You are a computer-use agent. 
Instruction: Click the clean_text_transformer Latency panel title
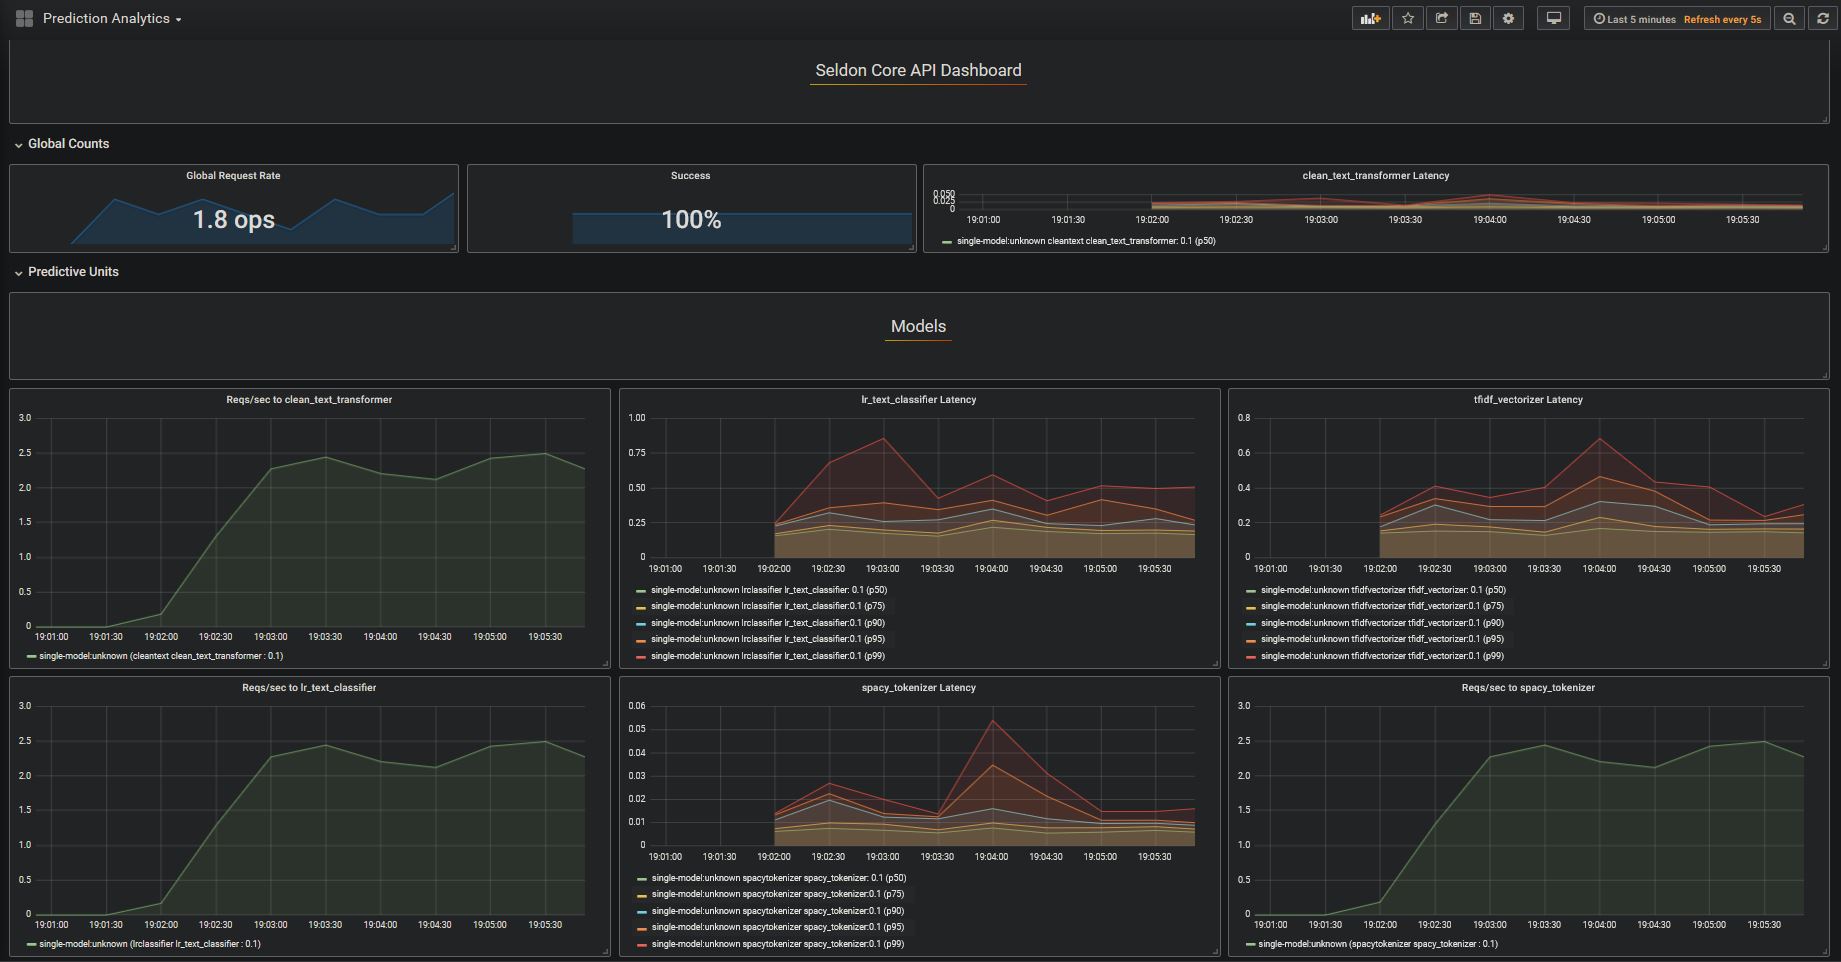pyautogui.click(x=1374, y=175)
